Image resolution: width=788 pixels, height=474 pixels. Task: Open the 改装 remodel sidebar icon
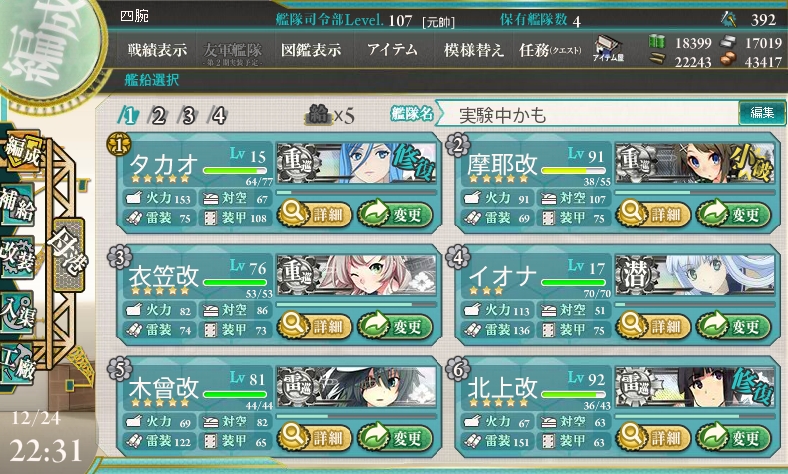tap(18, 257)
